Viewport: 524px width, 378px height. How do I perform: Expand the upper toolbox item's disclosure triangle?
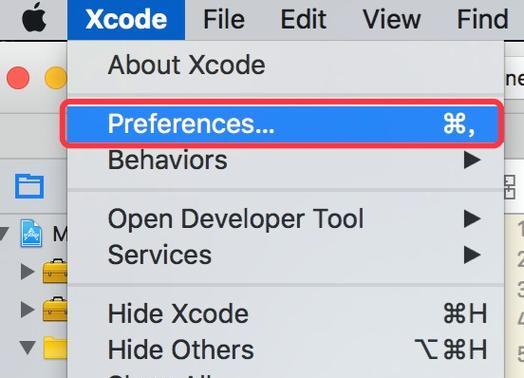[27, 271]
